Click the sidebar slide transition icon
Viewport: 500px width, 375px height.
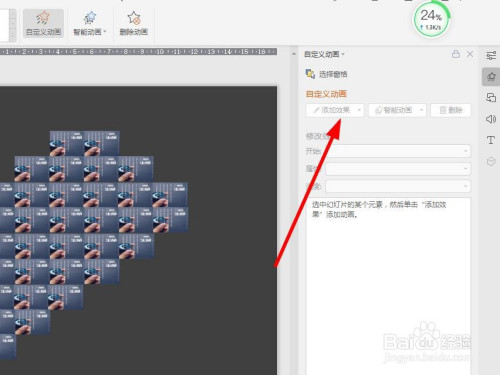click(491, 98)
